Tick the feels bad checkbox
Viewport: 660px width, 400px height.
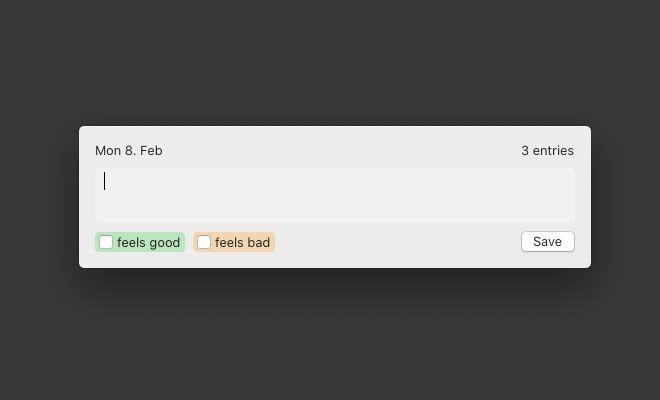click(x=204, y=242)
